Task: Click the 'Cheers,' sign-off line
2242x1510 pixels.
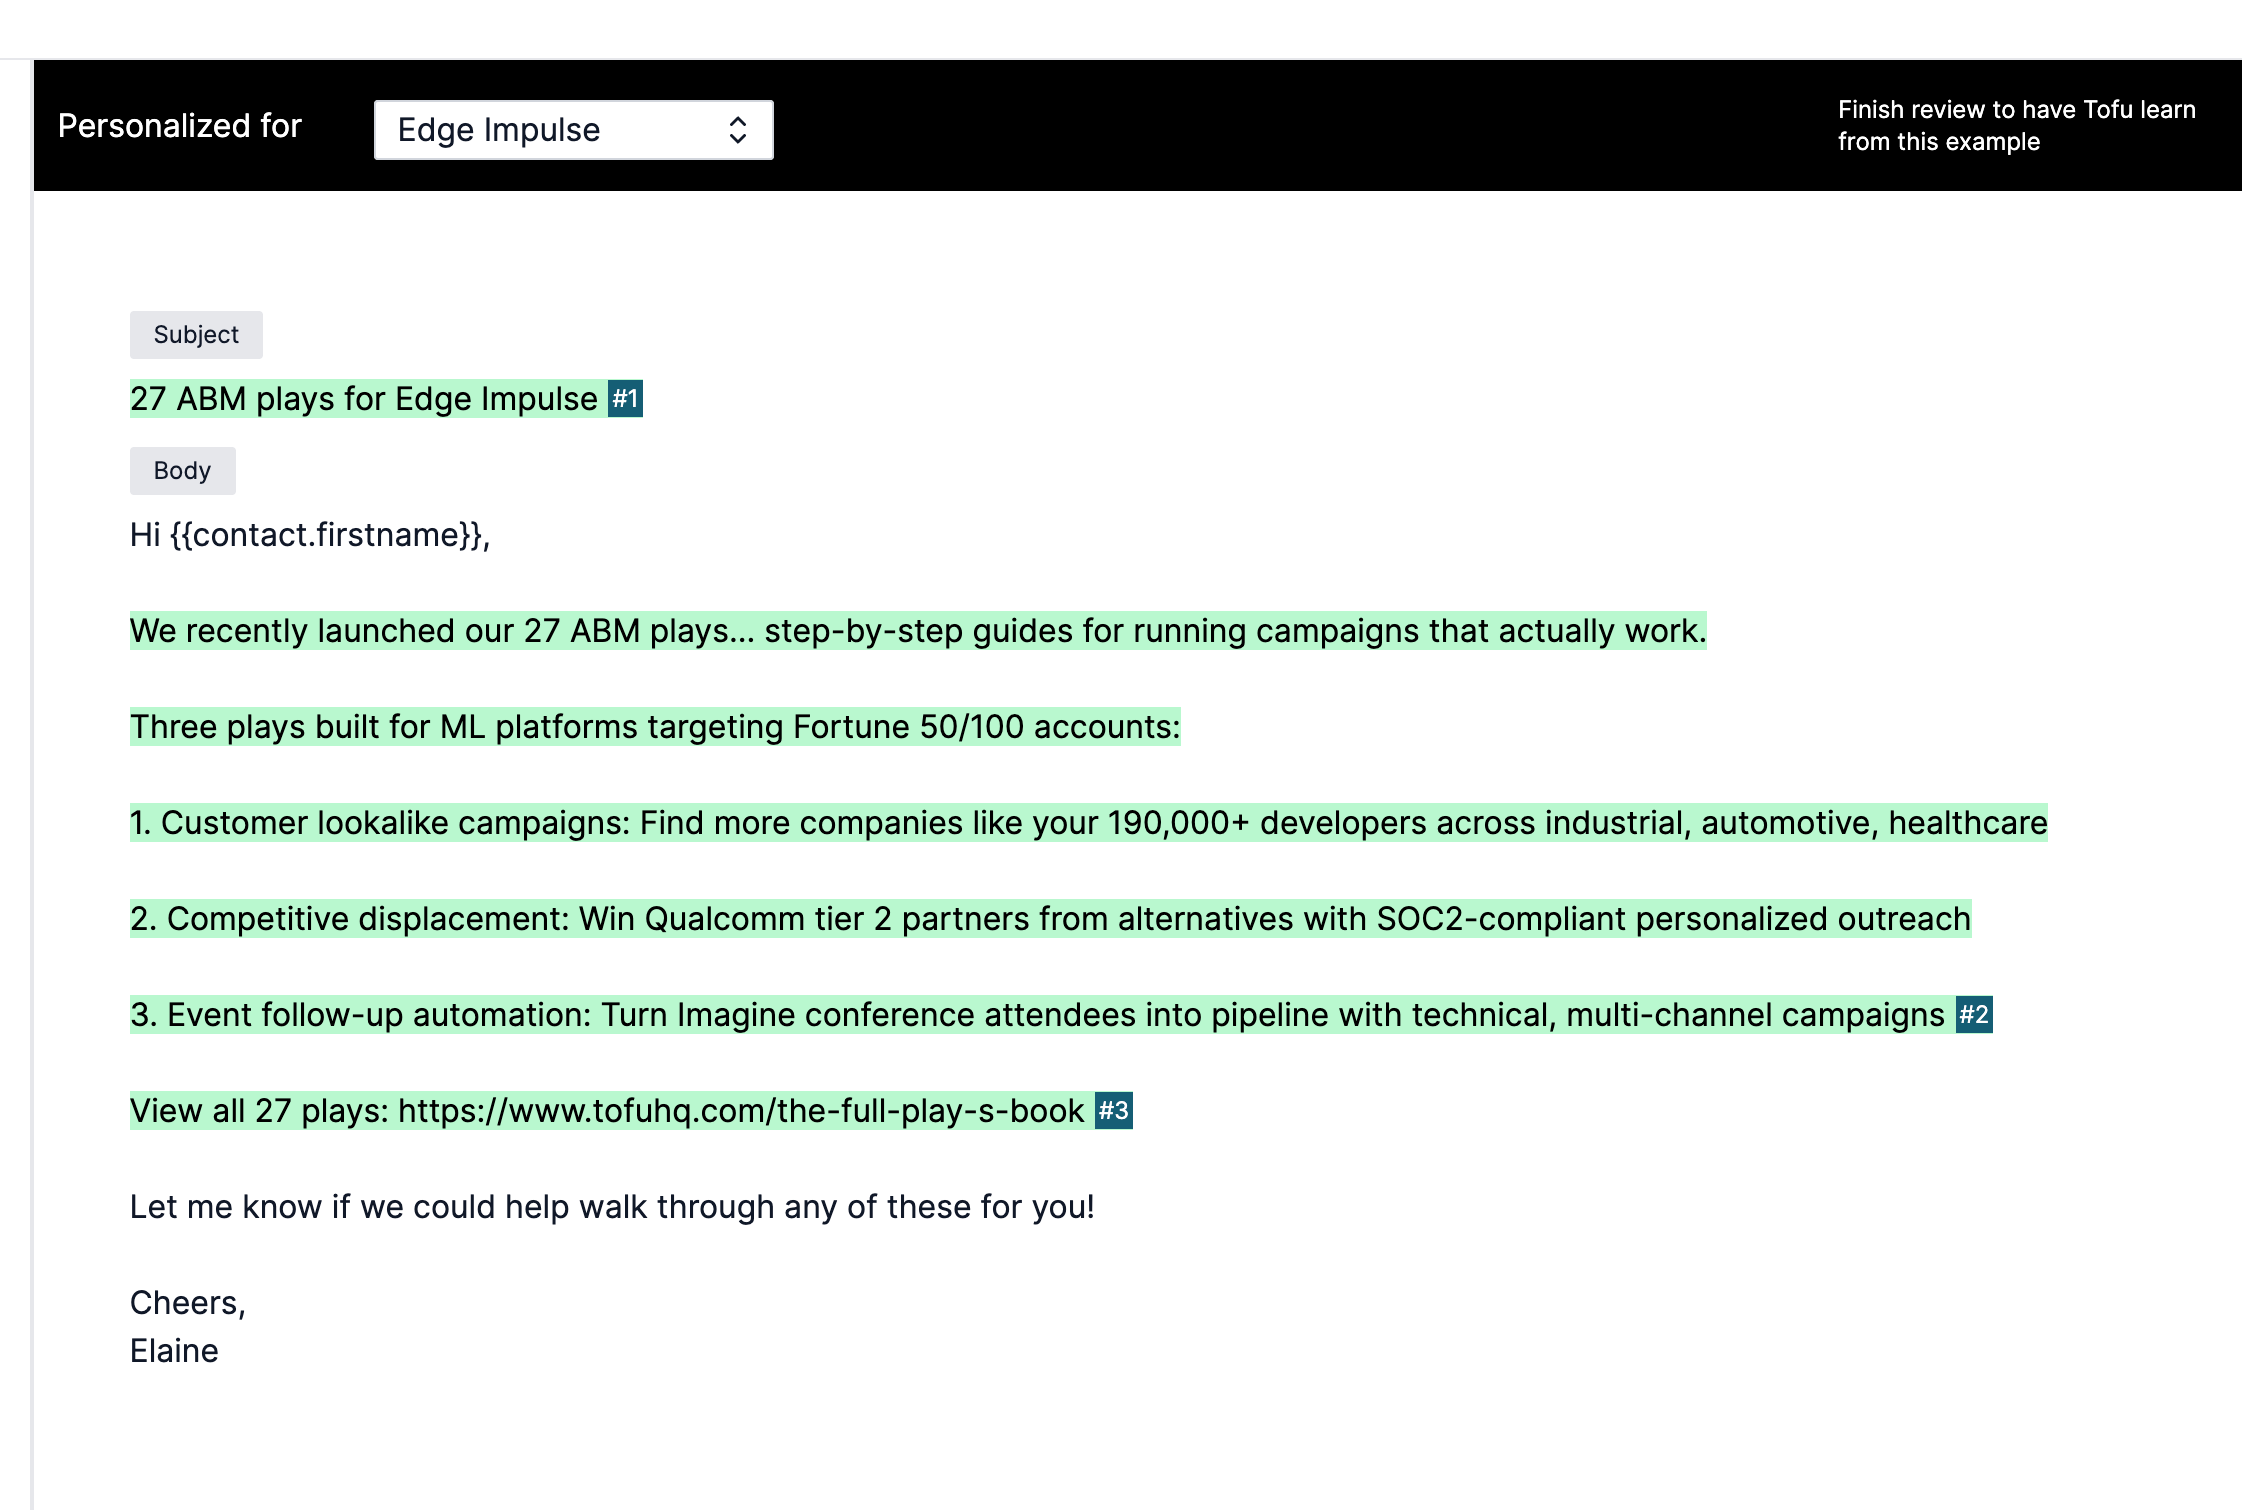Action: point(188,1303)
